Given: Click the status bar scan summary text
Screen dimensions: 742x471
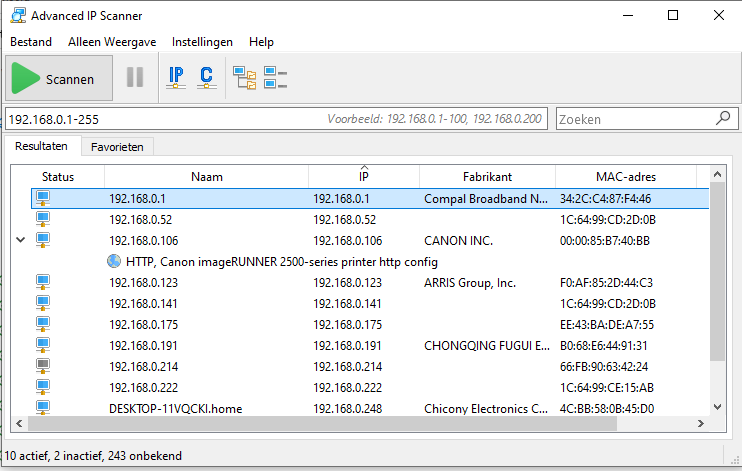Looking at the screenshot, I should pyautogui.click(x=93, y=455).
